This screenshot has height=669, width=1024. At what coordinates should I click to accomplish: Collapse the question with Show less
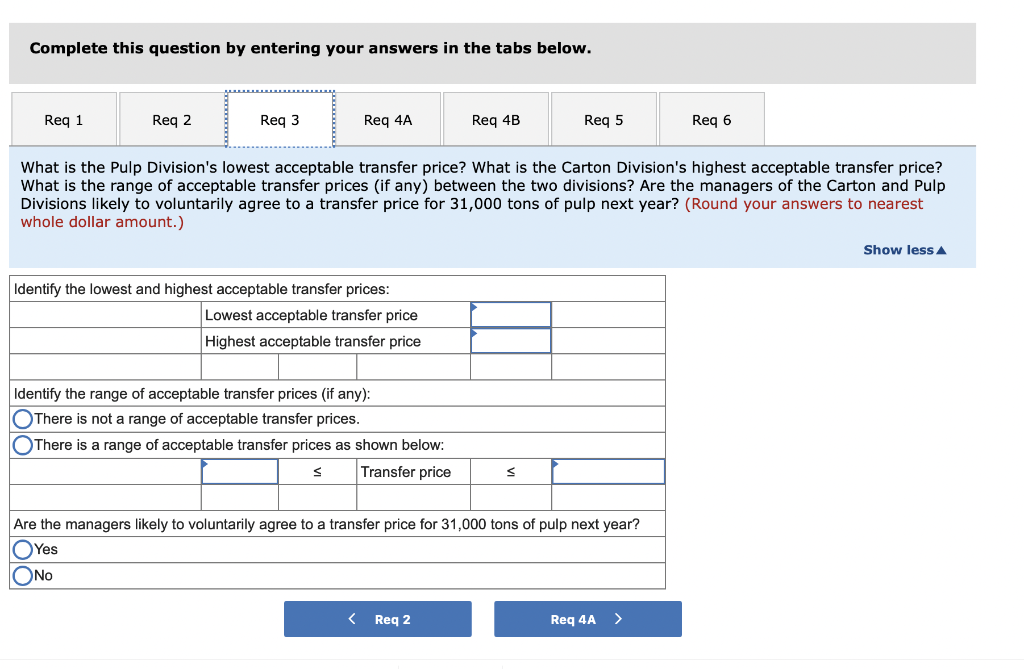pyautogui.click(x=903, y=250)
